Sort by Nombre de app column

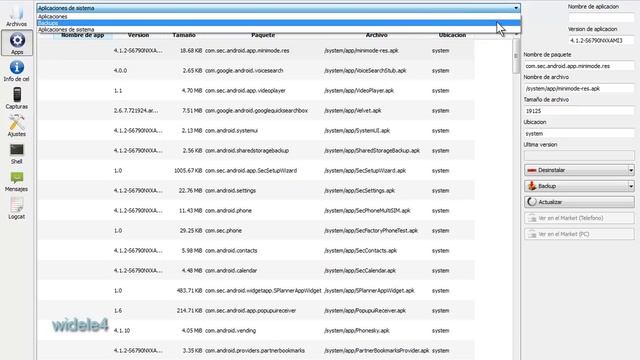click(x=82, y=35)
